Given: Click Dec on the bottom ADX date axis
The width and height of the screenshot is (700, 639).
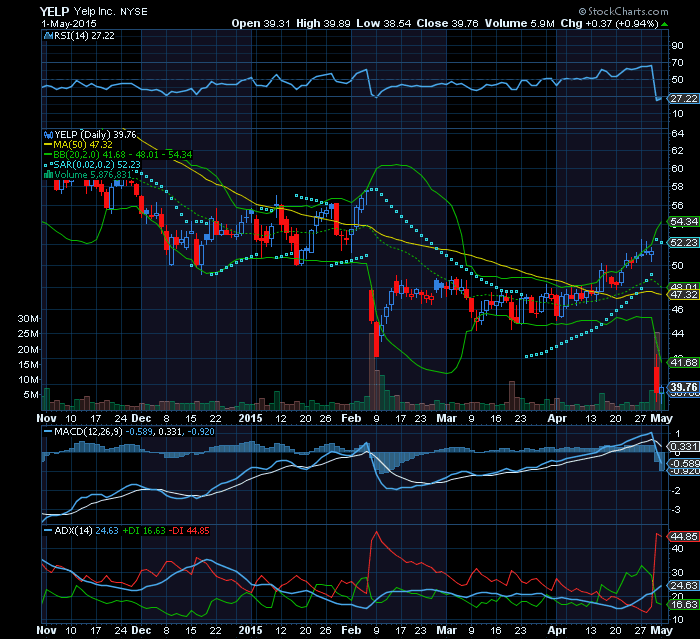Looking at the screenshot, I should click(142, 631).
